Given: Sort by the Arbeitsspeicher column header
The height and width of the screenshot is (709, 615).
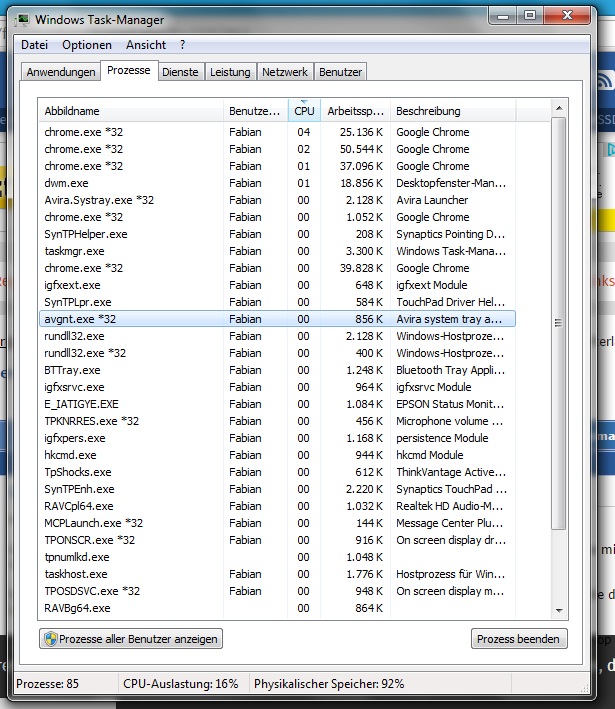Looking at the screenshot, I should tap(355, 111).
